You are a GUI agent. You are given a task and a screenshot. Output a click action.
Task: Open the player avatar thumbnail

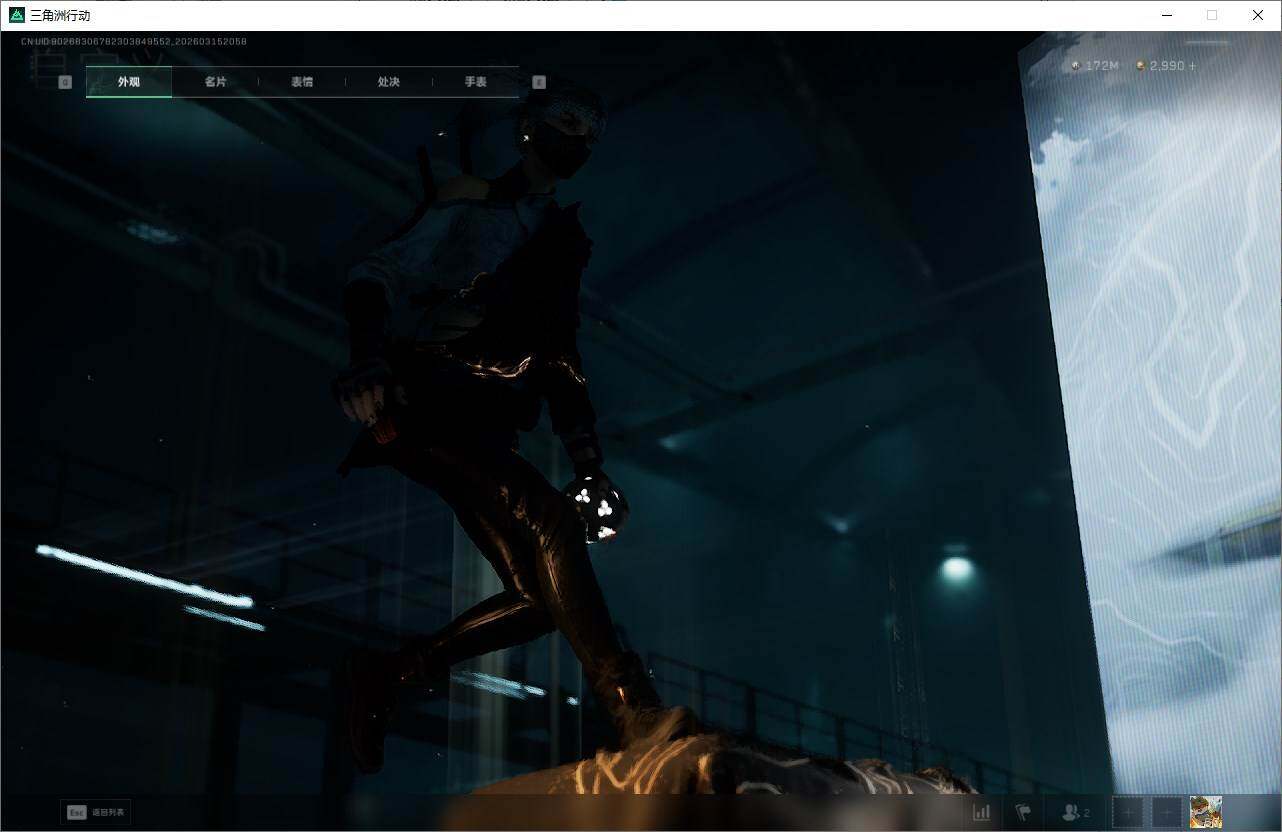[x=1206, y=812]
